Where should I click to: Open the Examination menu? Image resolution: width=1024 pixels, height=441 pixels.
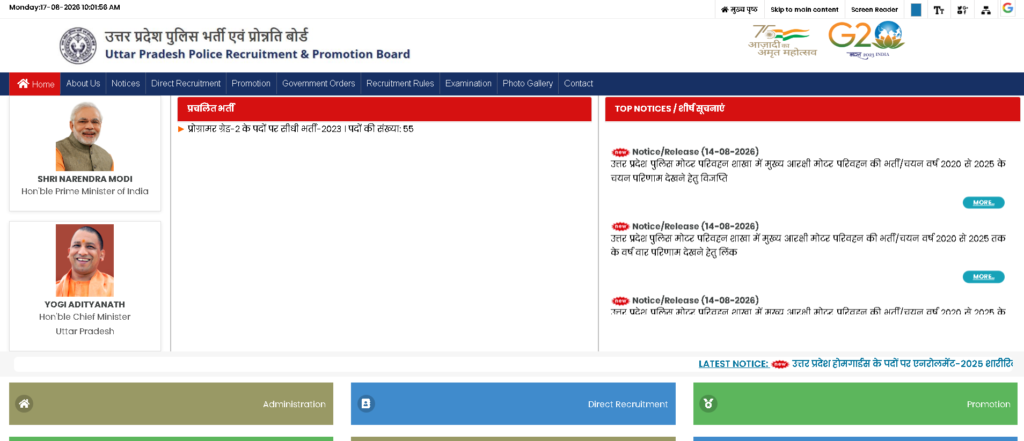click(x=468, y=84)
